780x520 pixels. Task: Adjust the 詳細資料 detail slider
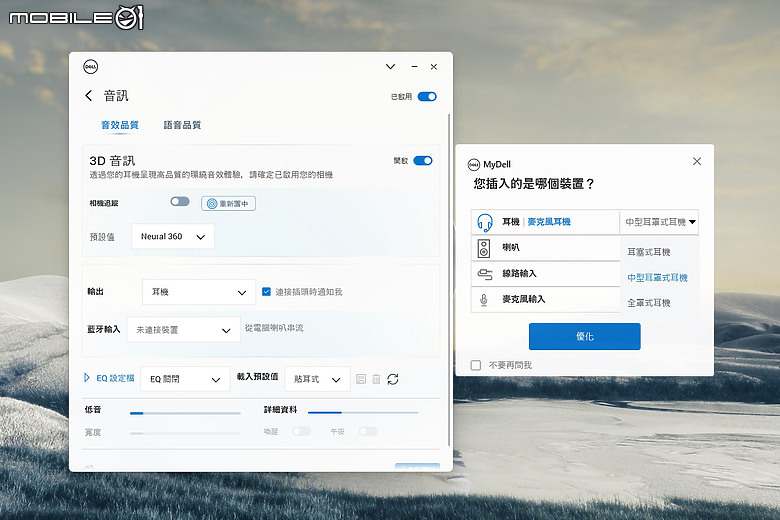point(363,413)
